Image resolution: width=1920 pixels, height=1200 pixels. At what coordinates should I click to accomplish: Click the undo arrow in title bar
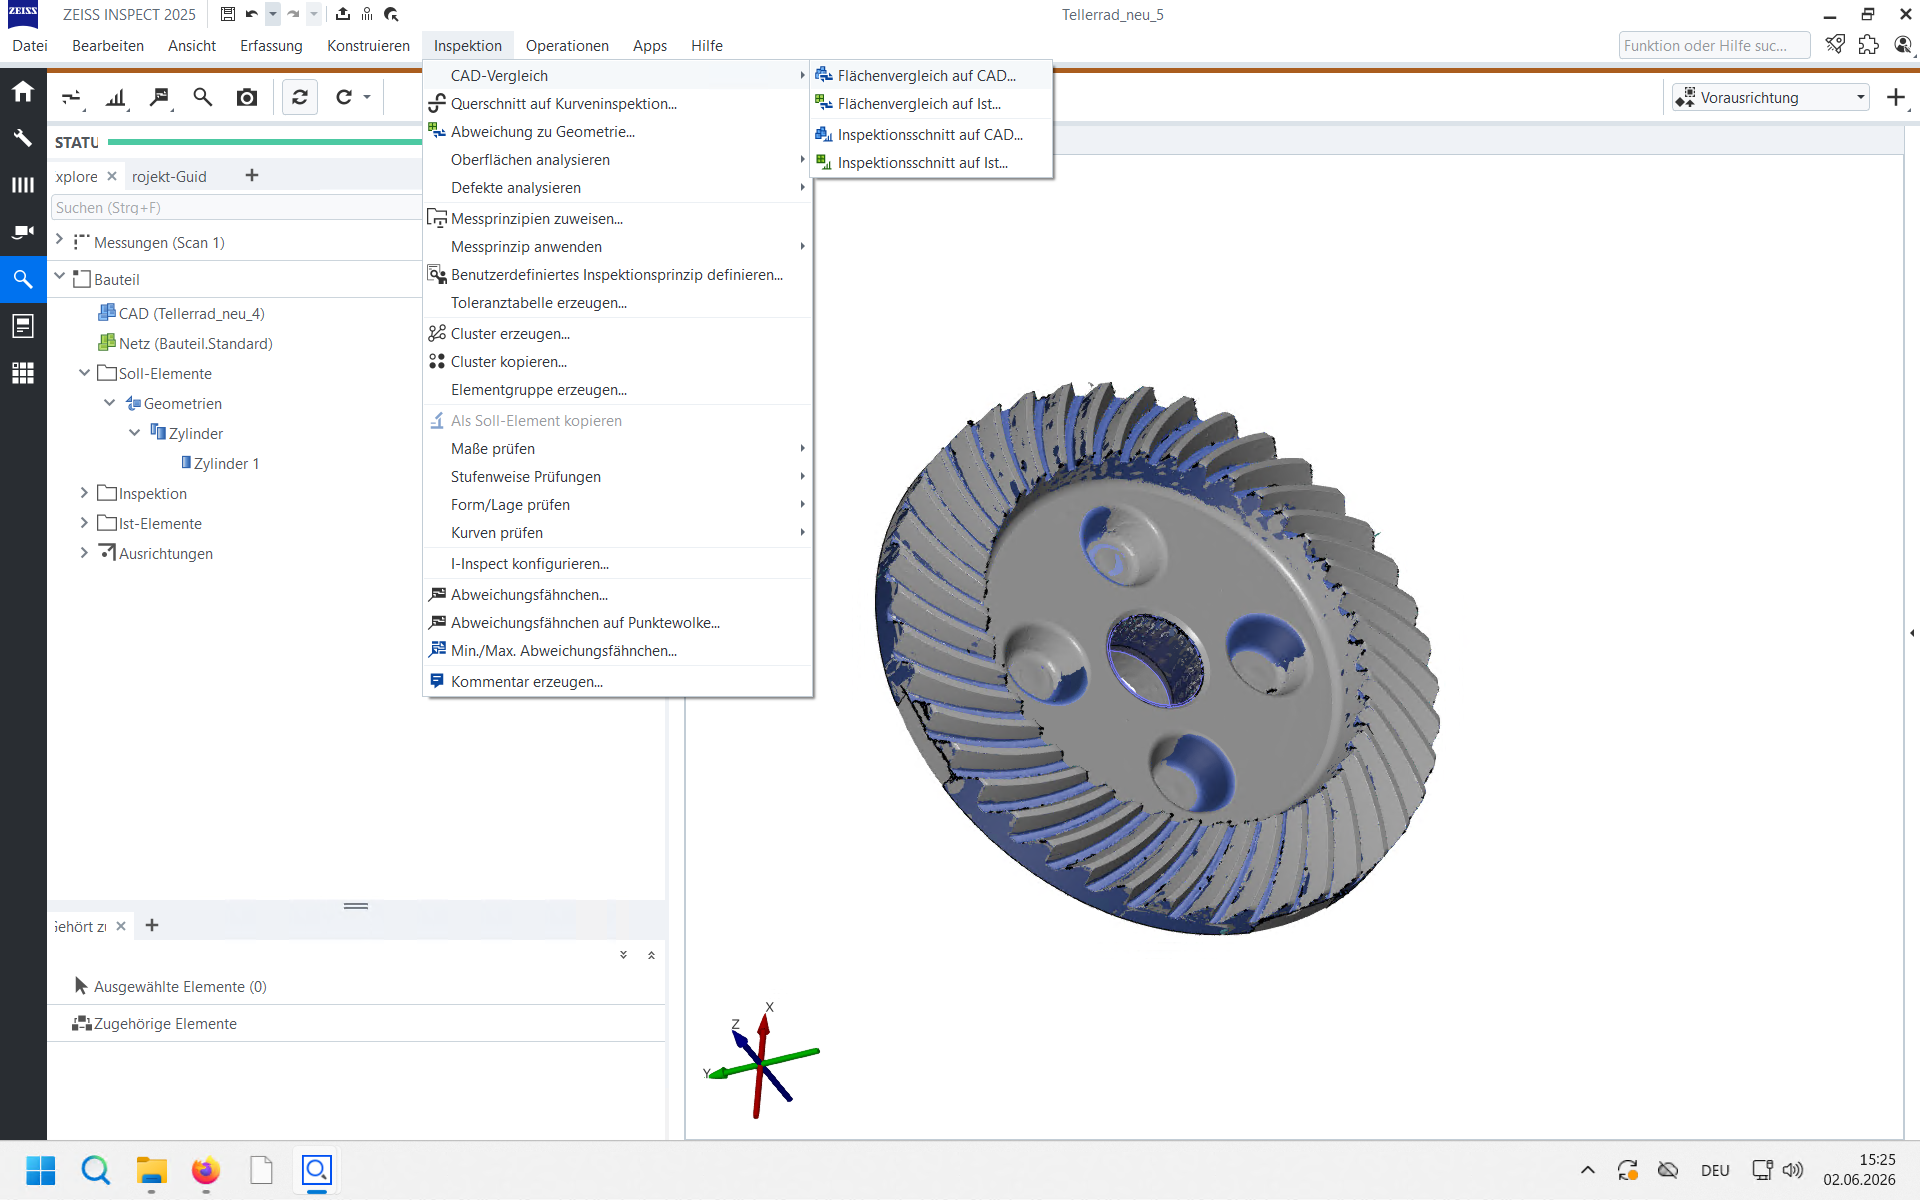(x=252, y=14)
